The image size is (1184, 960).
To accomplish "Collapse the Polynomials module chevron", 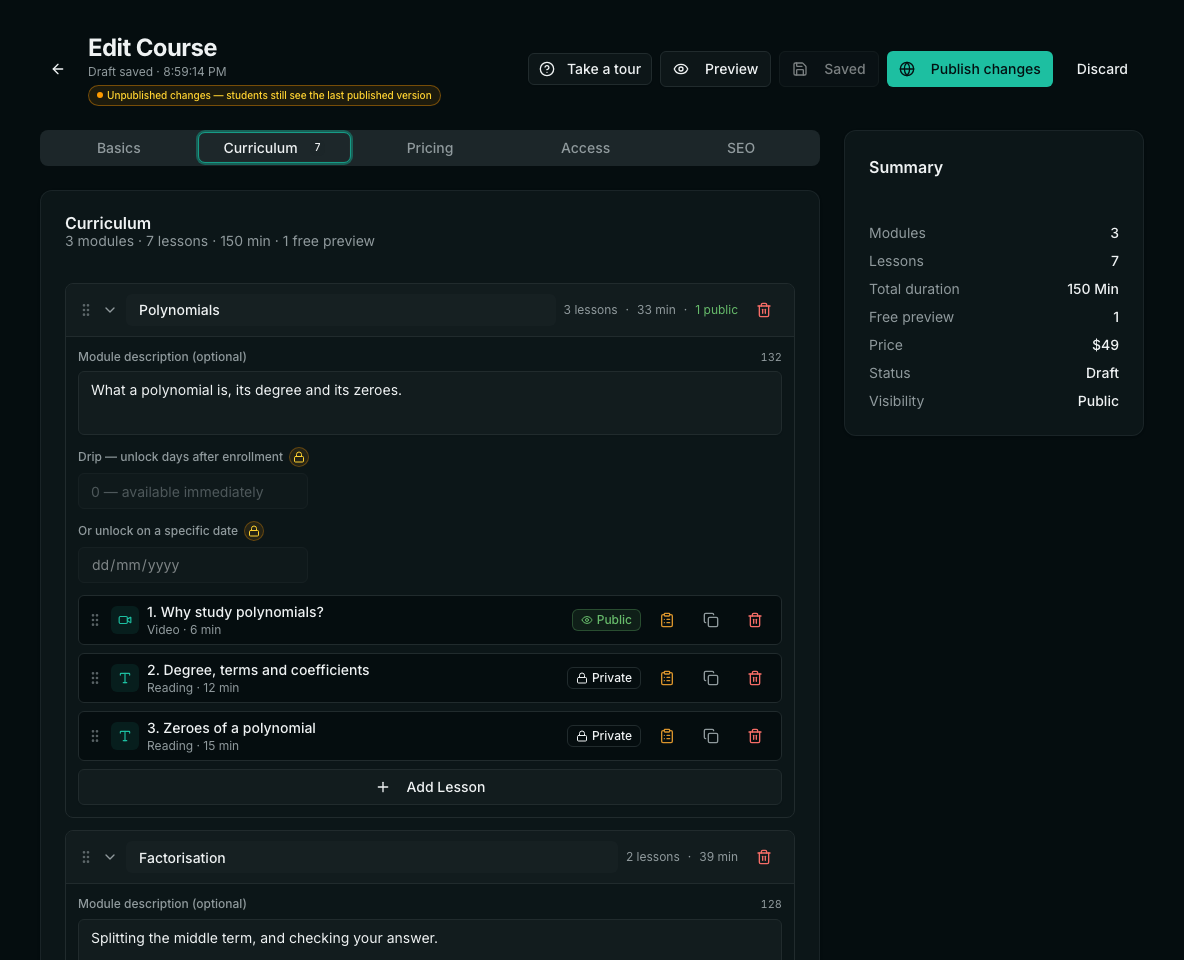I will (x=110, y=310).
